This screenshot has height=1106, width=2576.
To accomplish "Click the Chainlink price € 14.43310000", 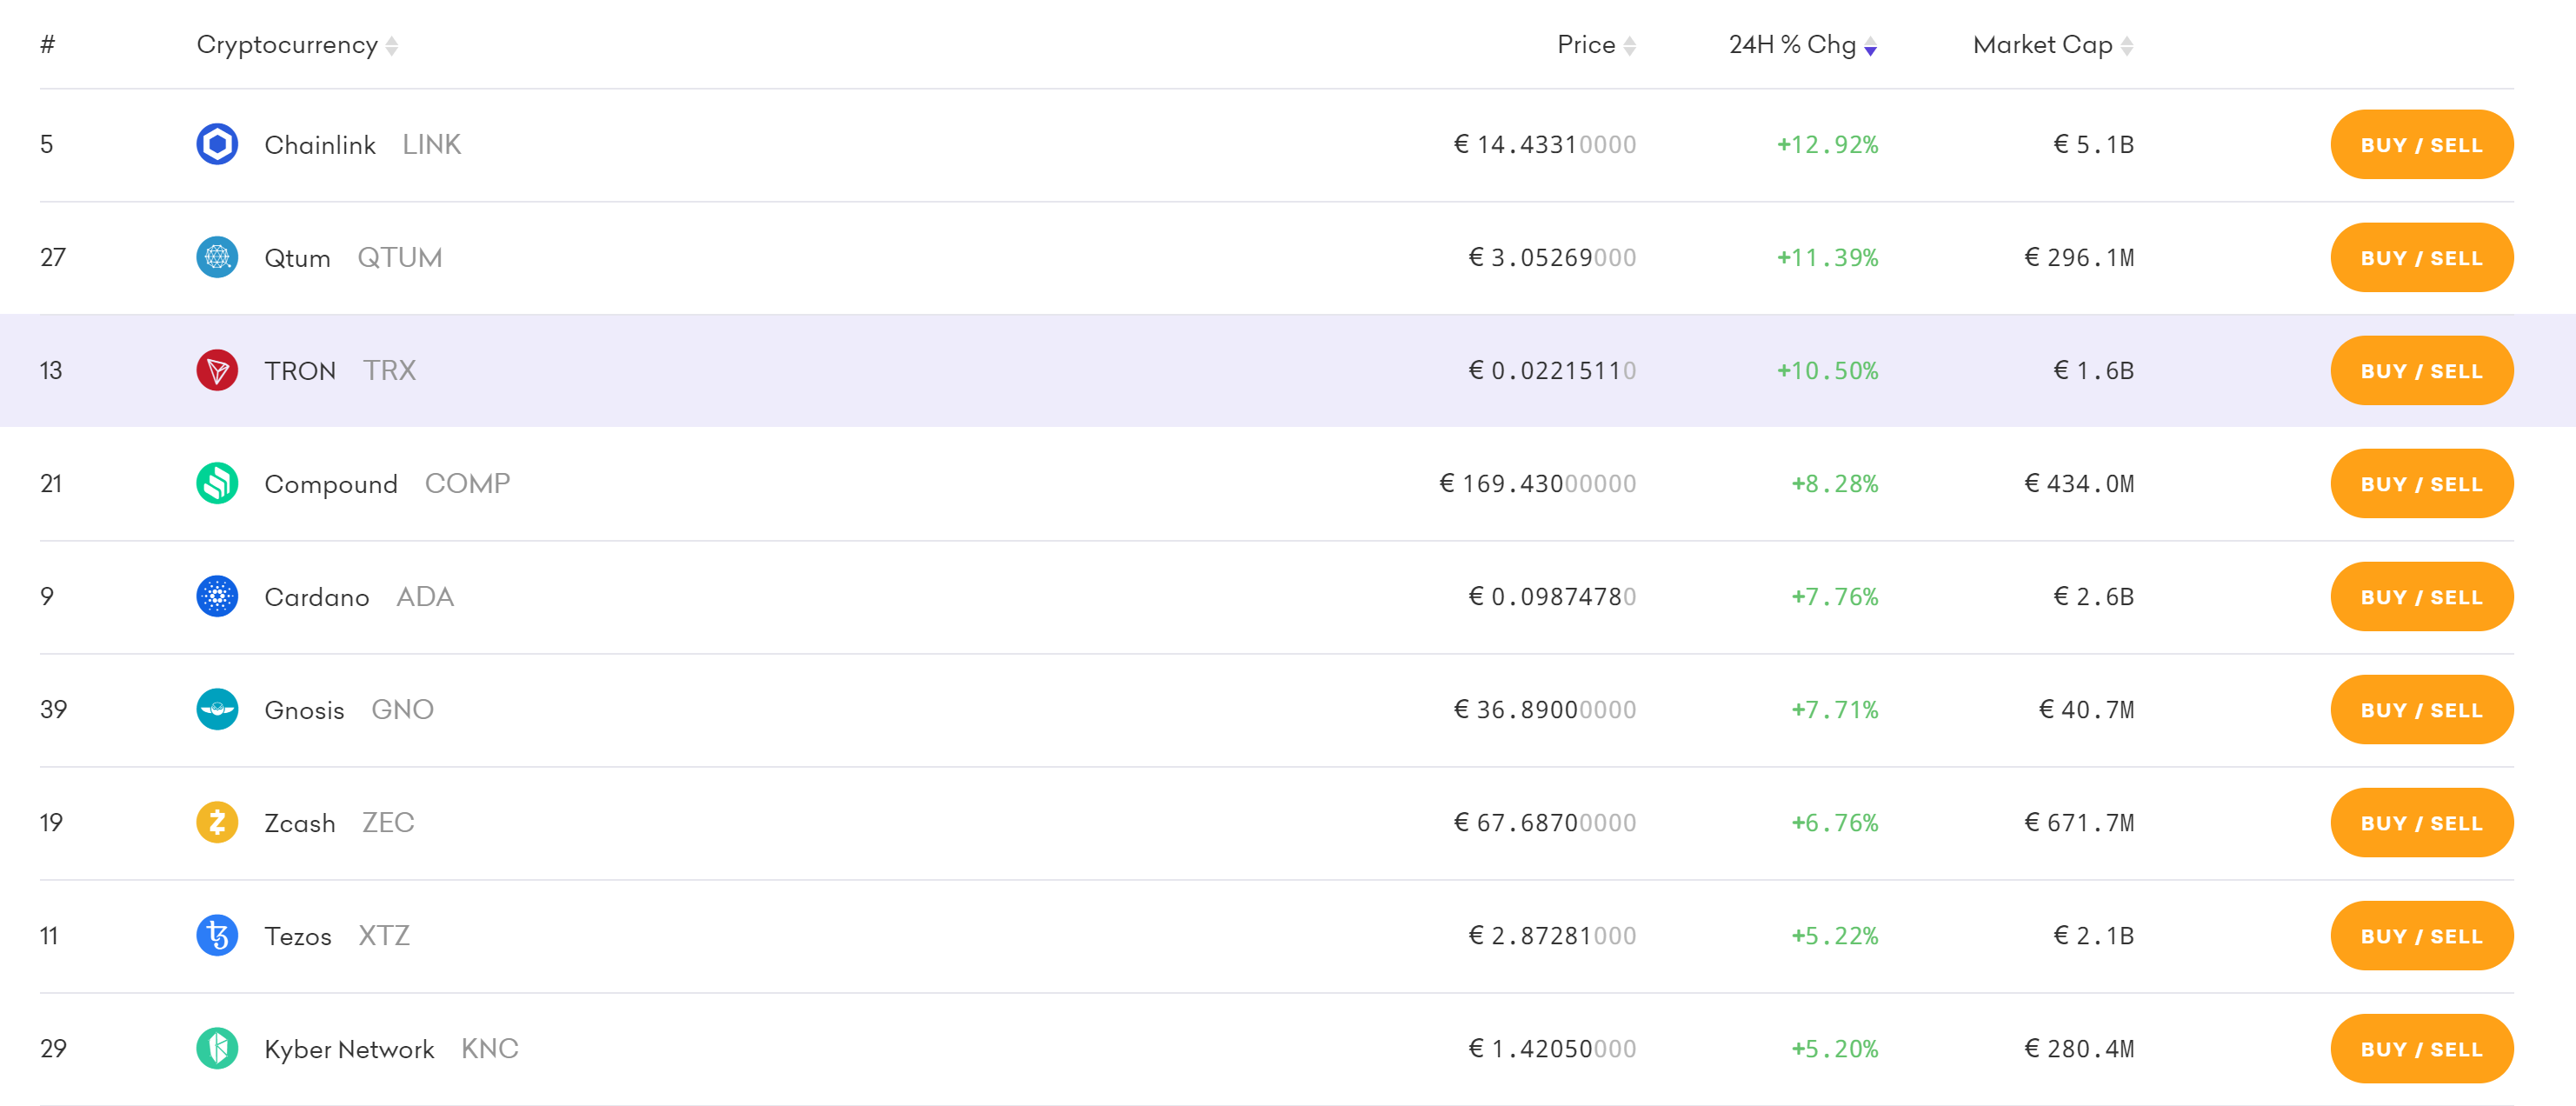I will pyautogui.click(x=1545, y=145).
